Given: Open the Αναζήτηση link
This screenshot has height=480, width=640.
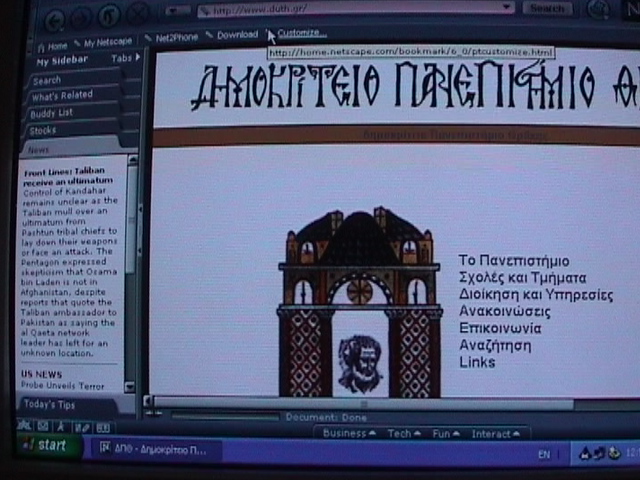Looking at the screenshot, I should point(495,345).
